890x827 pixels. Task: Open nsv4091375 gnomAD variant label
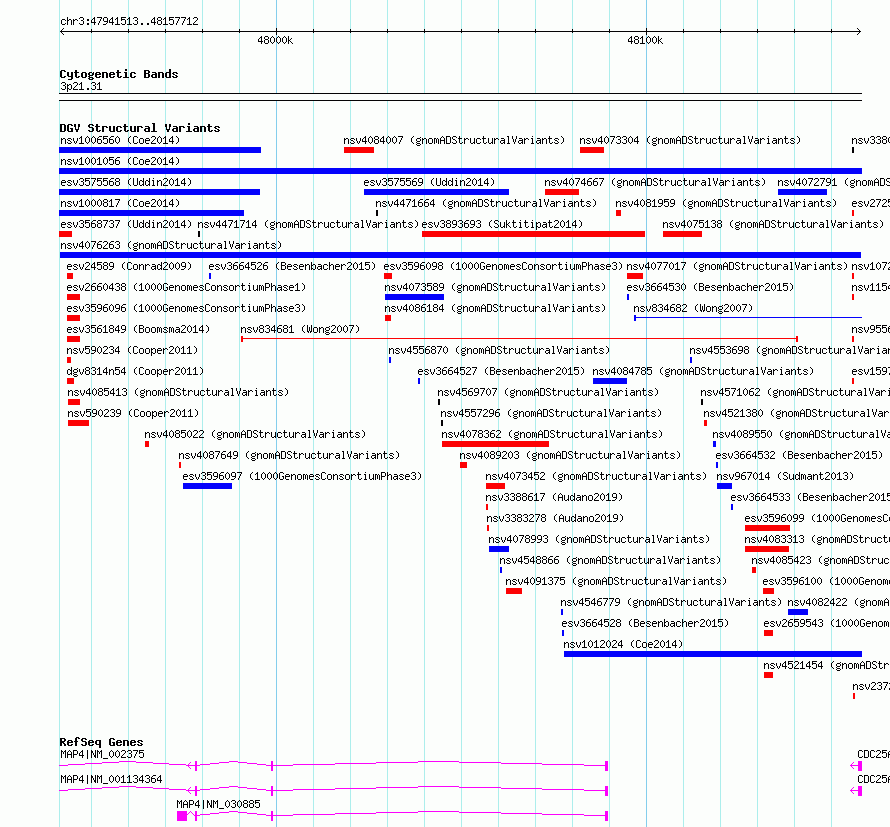[616, 581]
